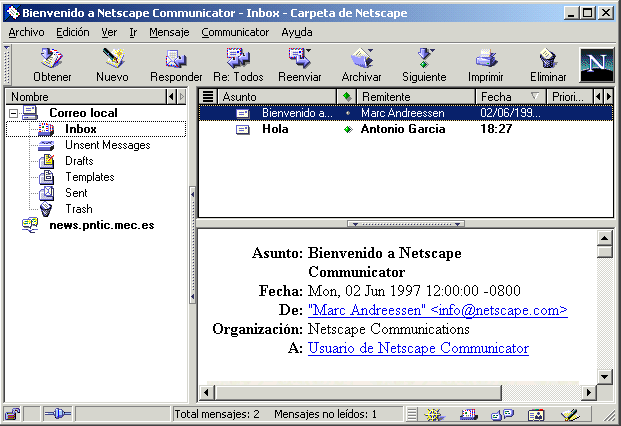Toggle read status of Bienvenido message
The height and width of the screenshot is (426, 621).
coord(348,113)
